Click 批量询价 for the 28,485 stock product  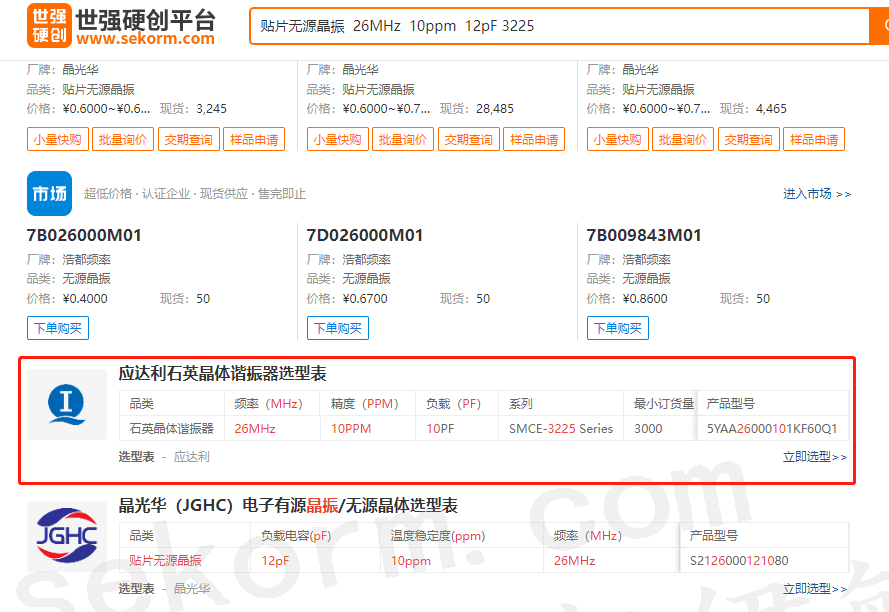403,140
